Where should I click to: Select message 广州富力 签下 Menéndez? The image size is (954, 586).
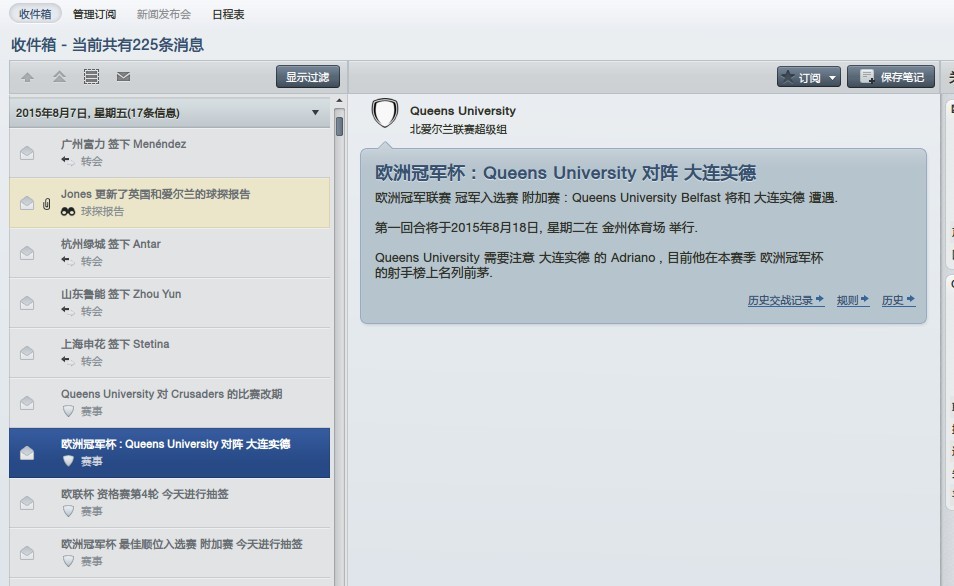pyautogui.click(x=170, y=153)
